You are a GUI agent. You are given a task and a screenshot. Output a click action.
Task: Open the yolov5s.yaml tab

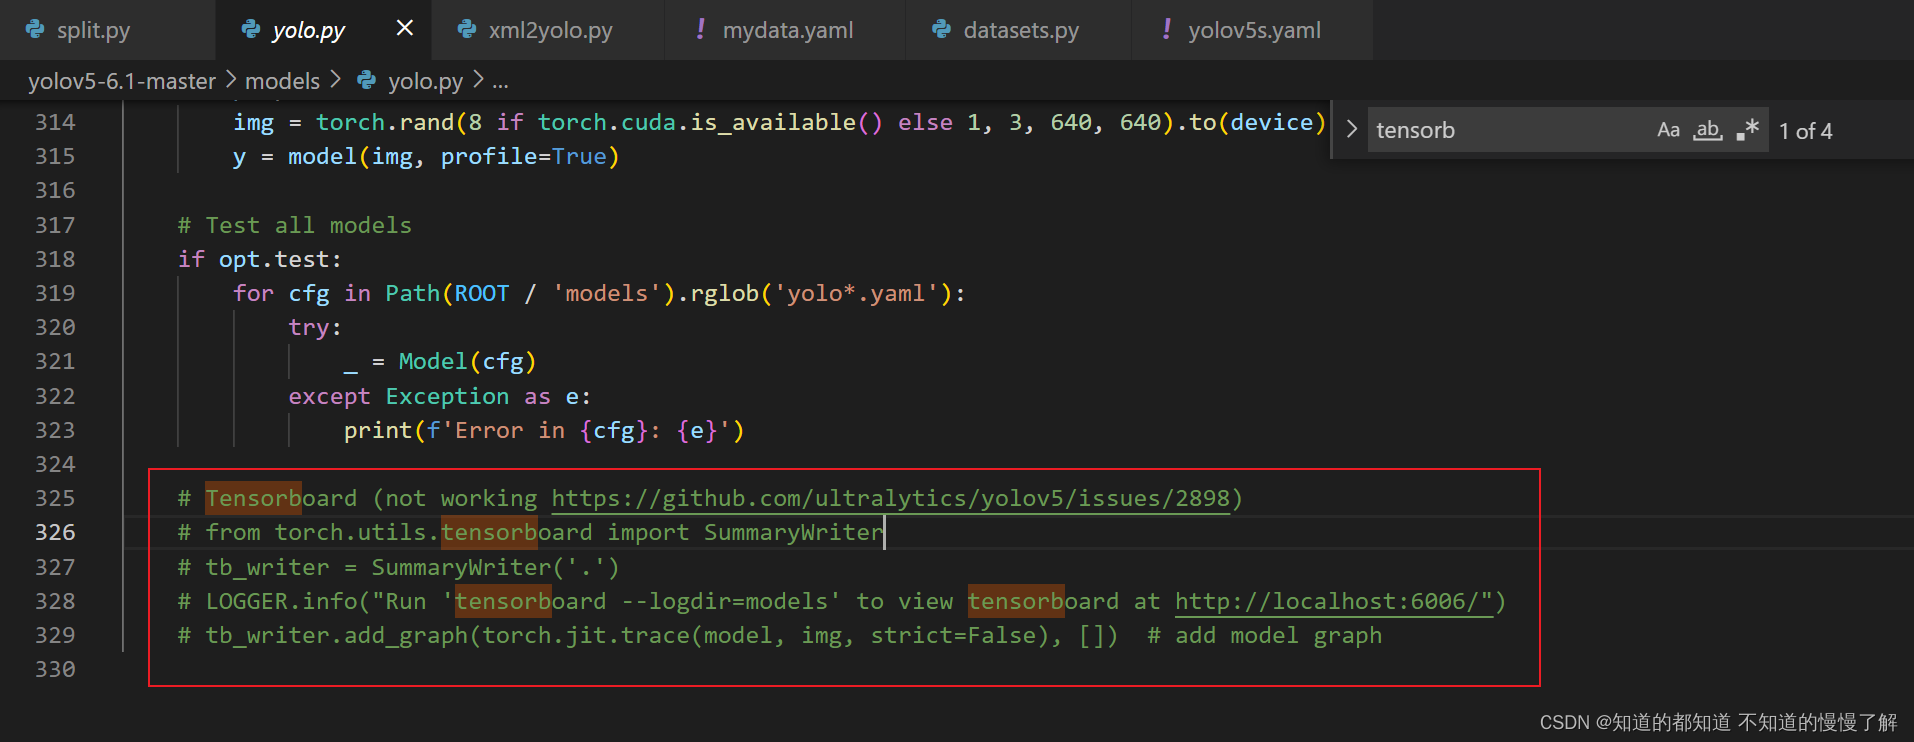coord(1252,30)
